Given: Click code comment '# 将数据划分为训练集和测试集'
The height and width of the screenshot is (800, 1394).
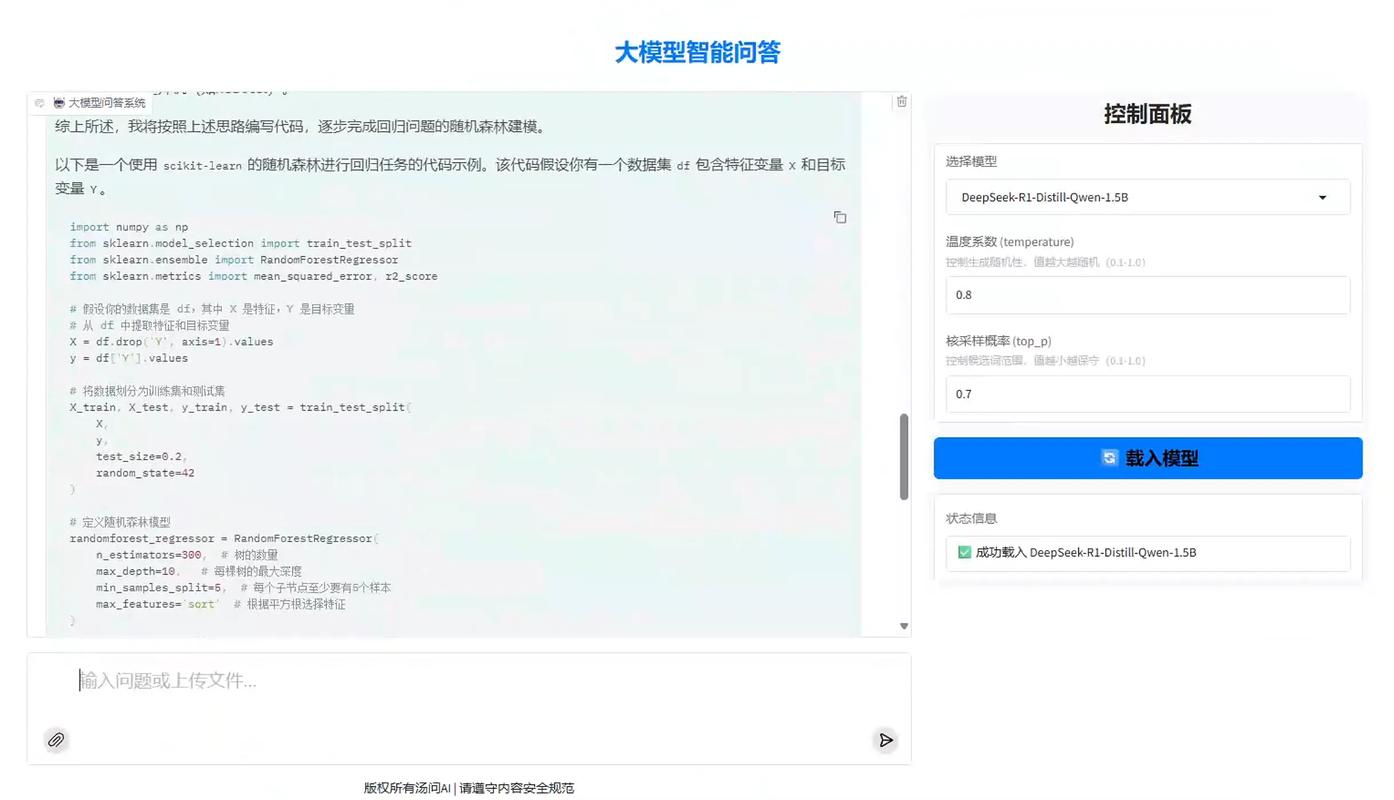Looking at the screenshot, I should (x=148, y=391).
